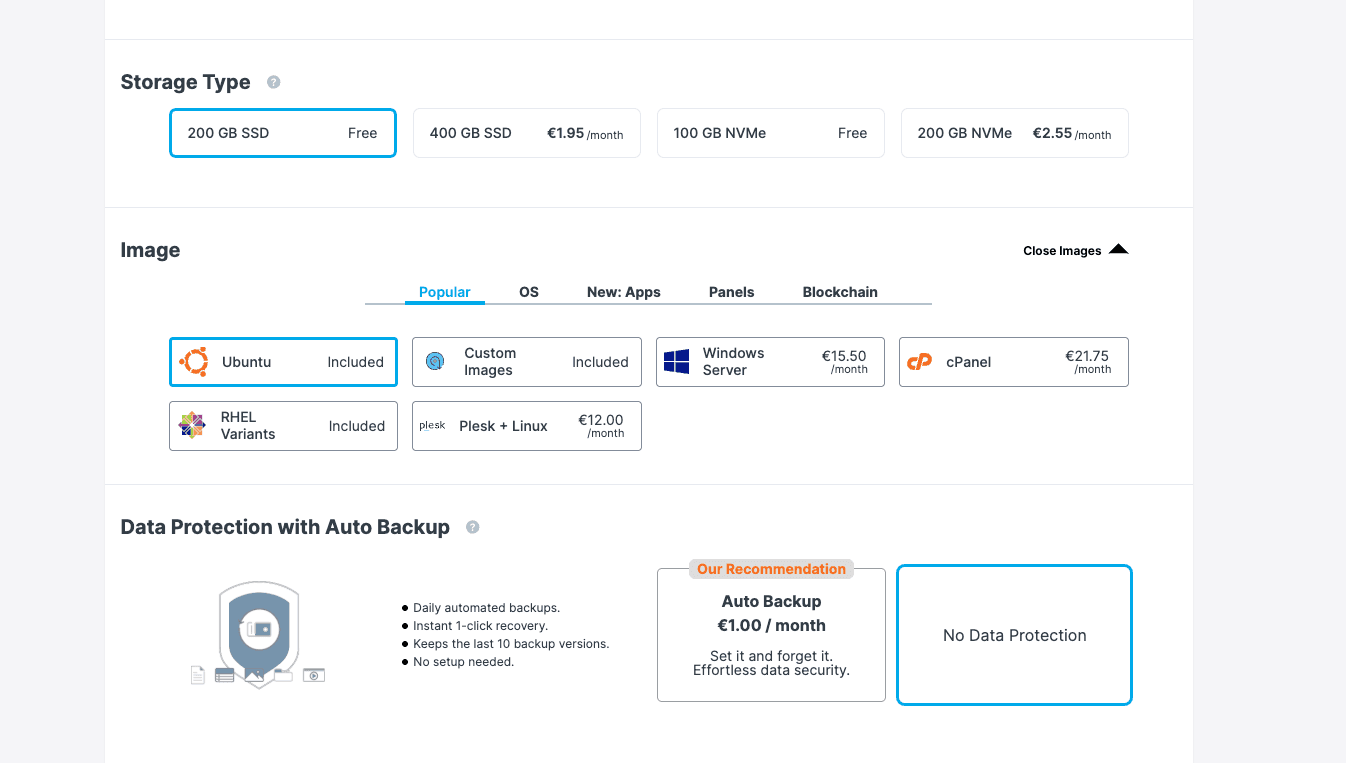Choose Auto Backup for €1.00 per month

(771, 636)
